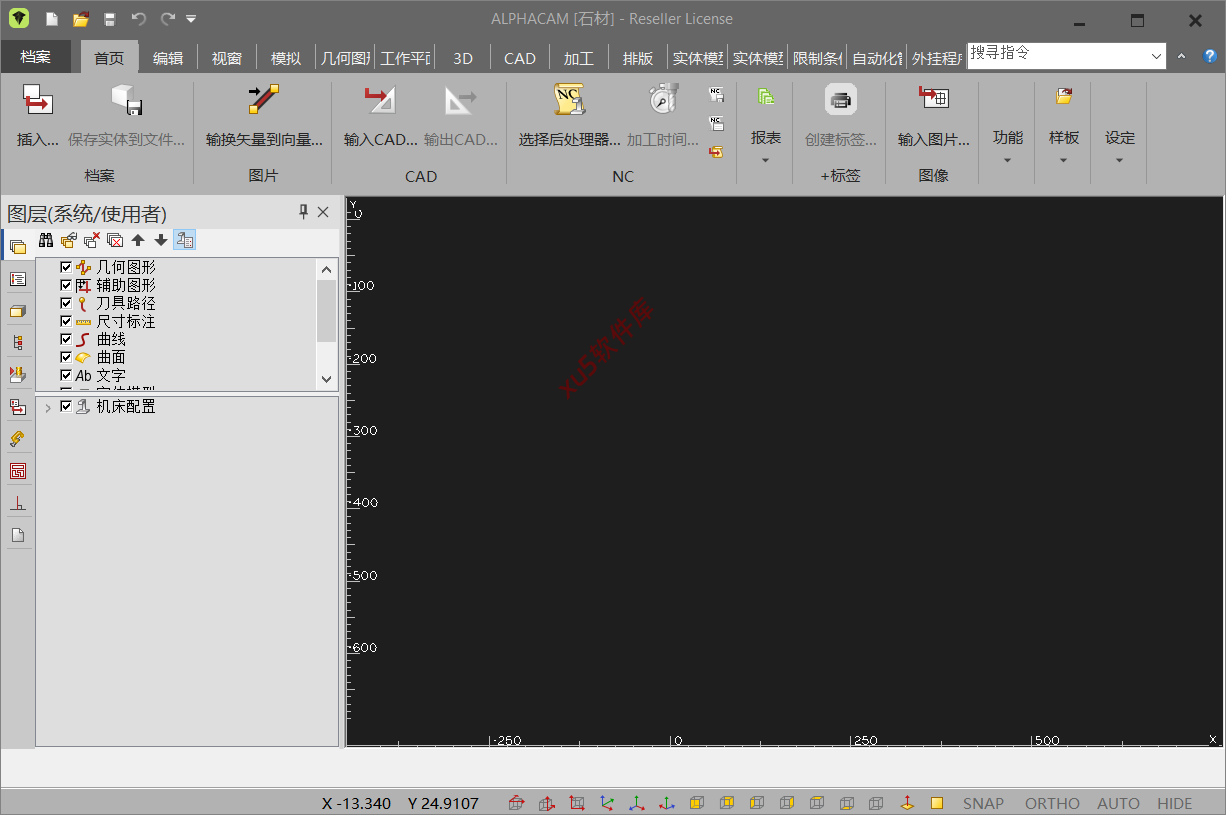Uncheck the 几何图形 layer checkbox

(66, 267)
